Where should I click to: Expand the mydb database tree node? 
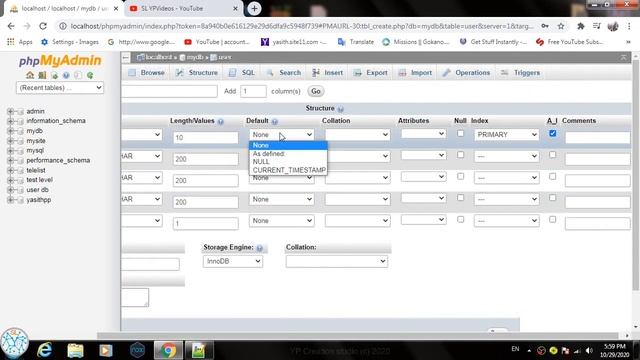coord(10,131)
